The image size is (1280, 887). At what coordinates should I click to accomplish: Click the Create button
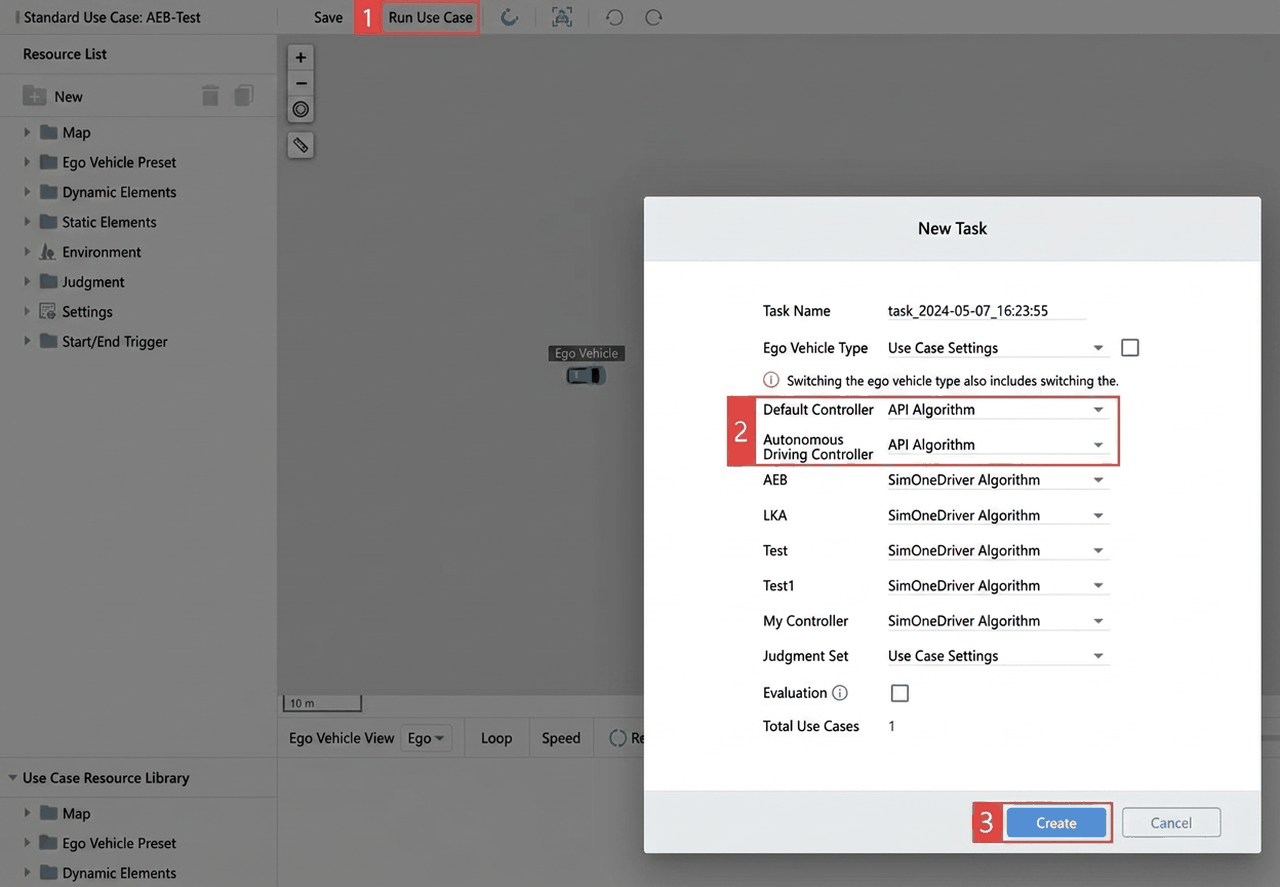(1056, 823)
